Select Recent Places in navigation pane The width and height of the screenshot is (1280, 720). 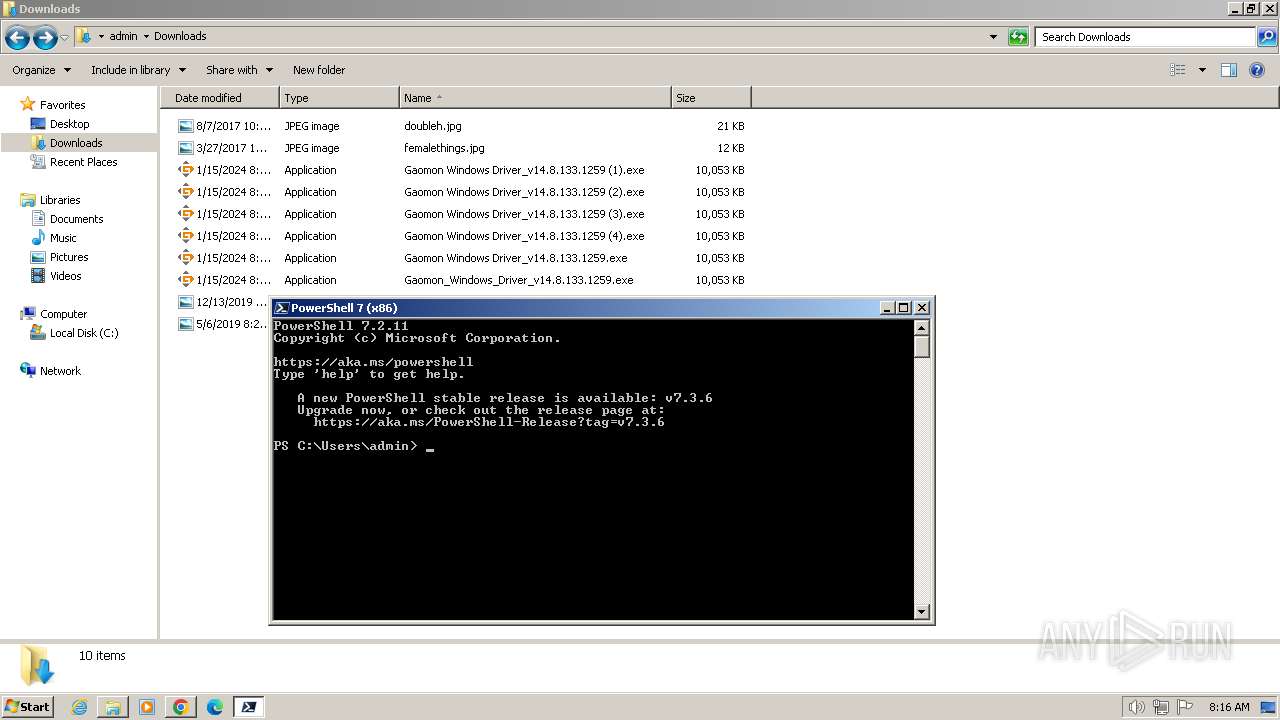pyautogui.click(x=83, y=162)
